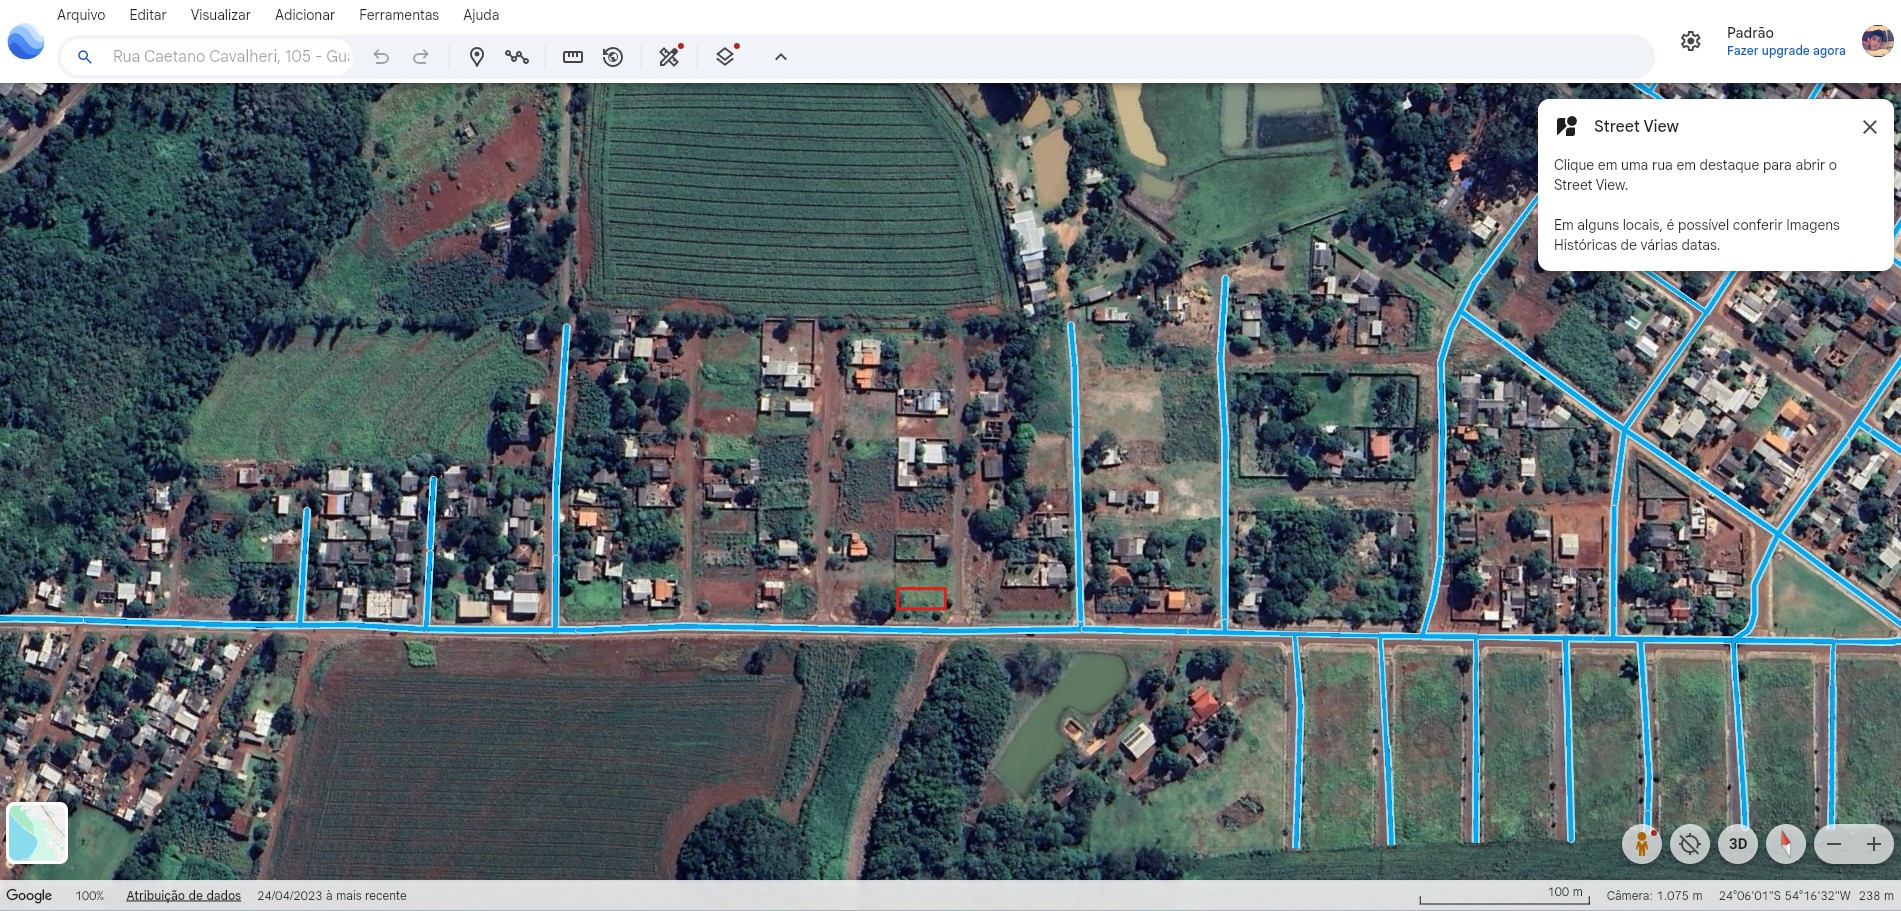Image resolution: width=1901 pixels, height=911 pixels.
Task: Activate the ruler measure tool
Action: point(573,57)
